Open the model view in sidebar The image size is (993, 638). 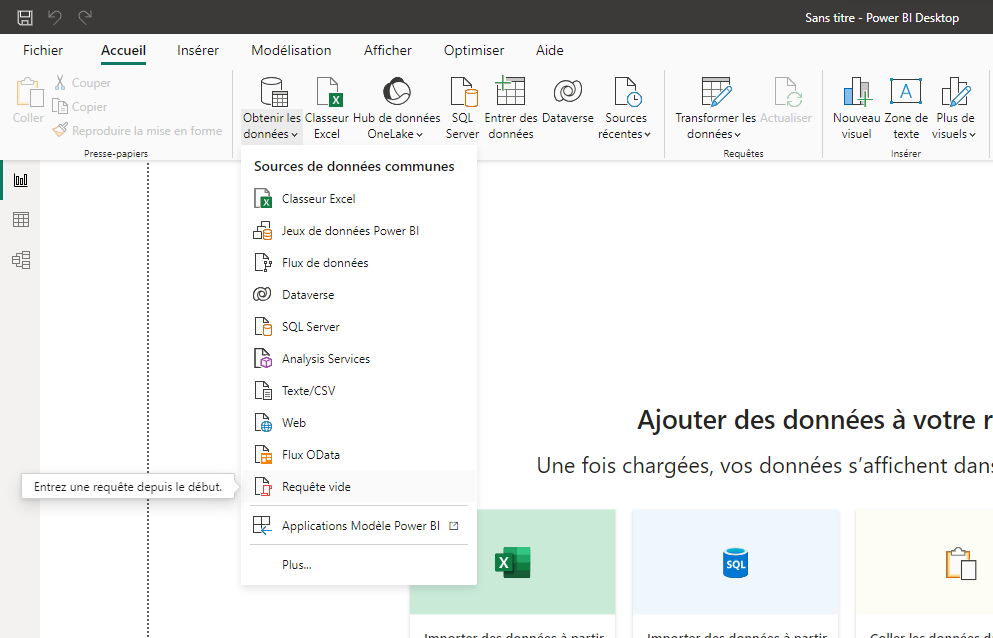tap(21, 260)
